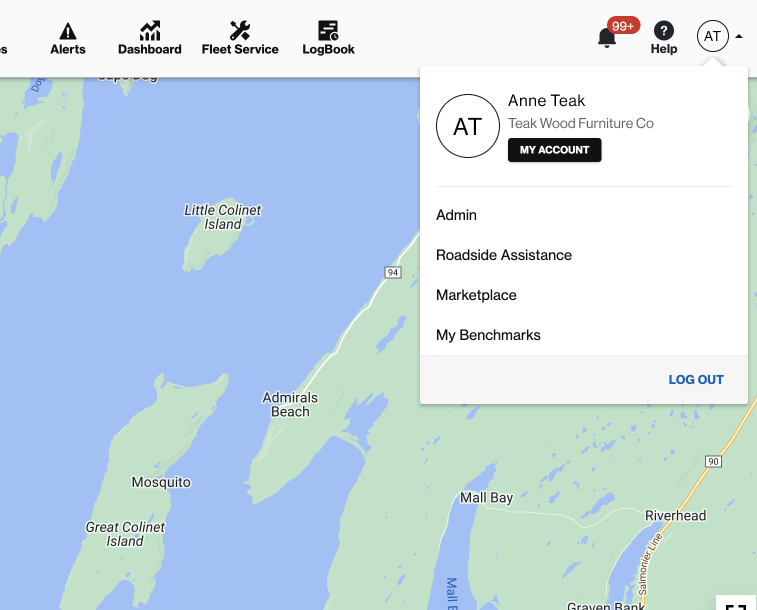Click the Route 94 highway marker
Viewport: 757px width, 610px height.
pos(393,272)
